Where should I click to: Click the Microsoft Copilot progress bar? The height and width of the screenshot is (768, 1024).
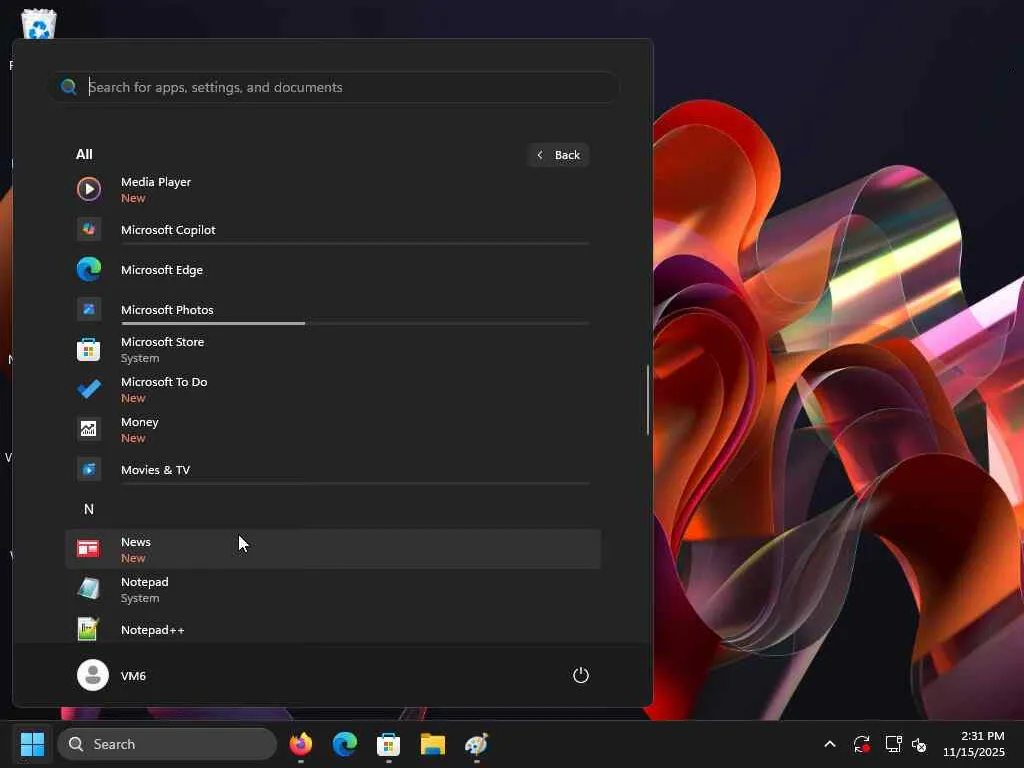[x=355, y=243]
